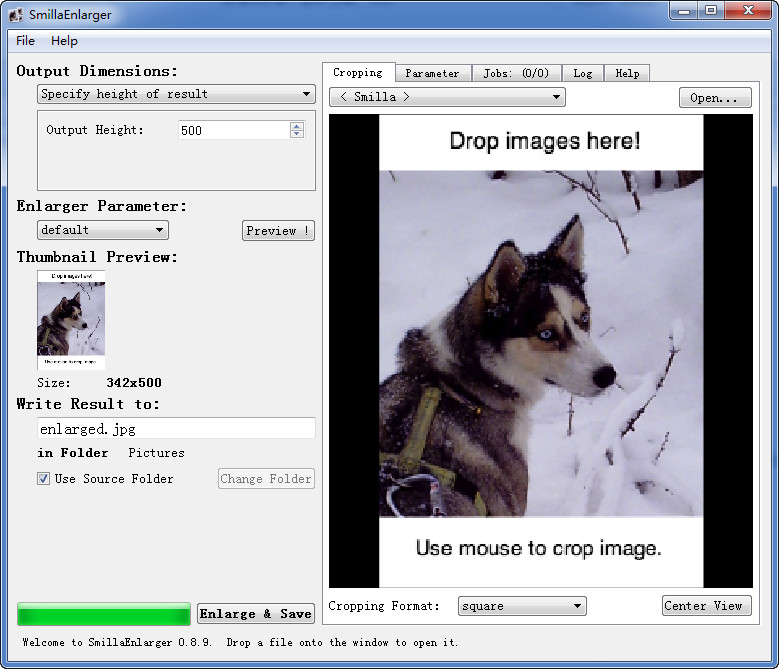Open the File menu
The height and width of the screenshot is (669, 779).
[x=25, y=41]
